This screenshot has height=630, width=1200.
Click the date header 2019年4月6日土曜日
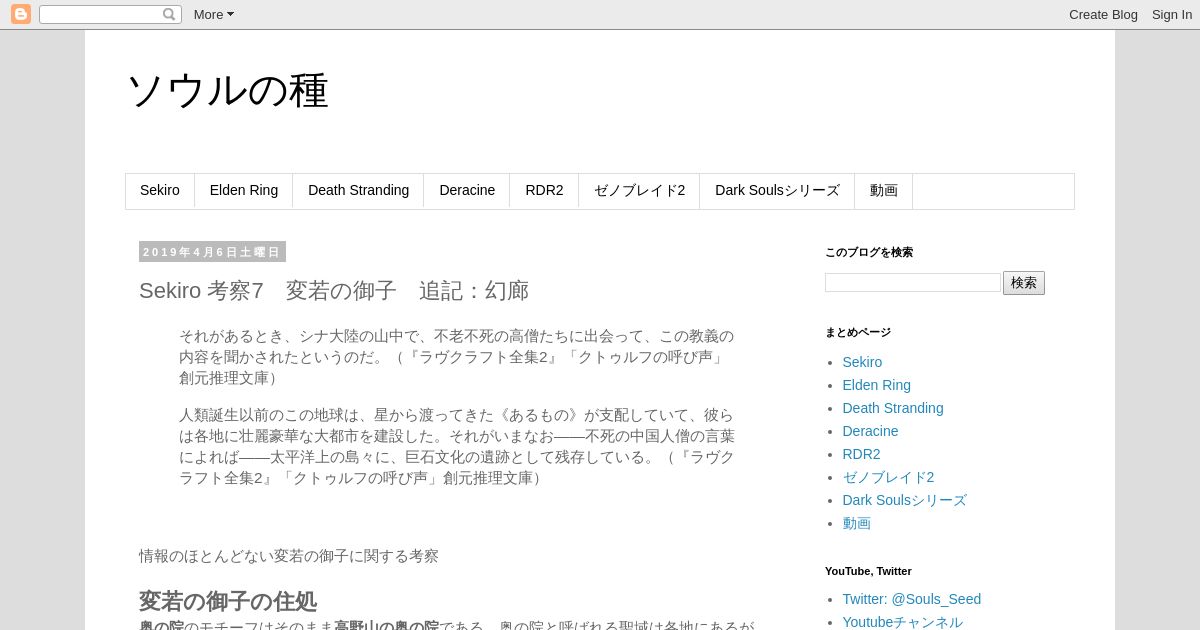tap(212, 252)
